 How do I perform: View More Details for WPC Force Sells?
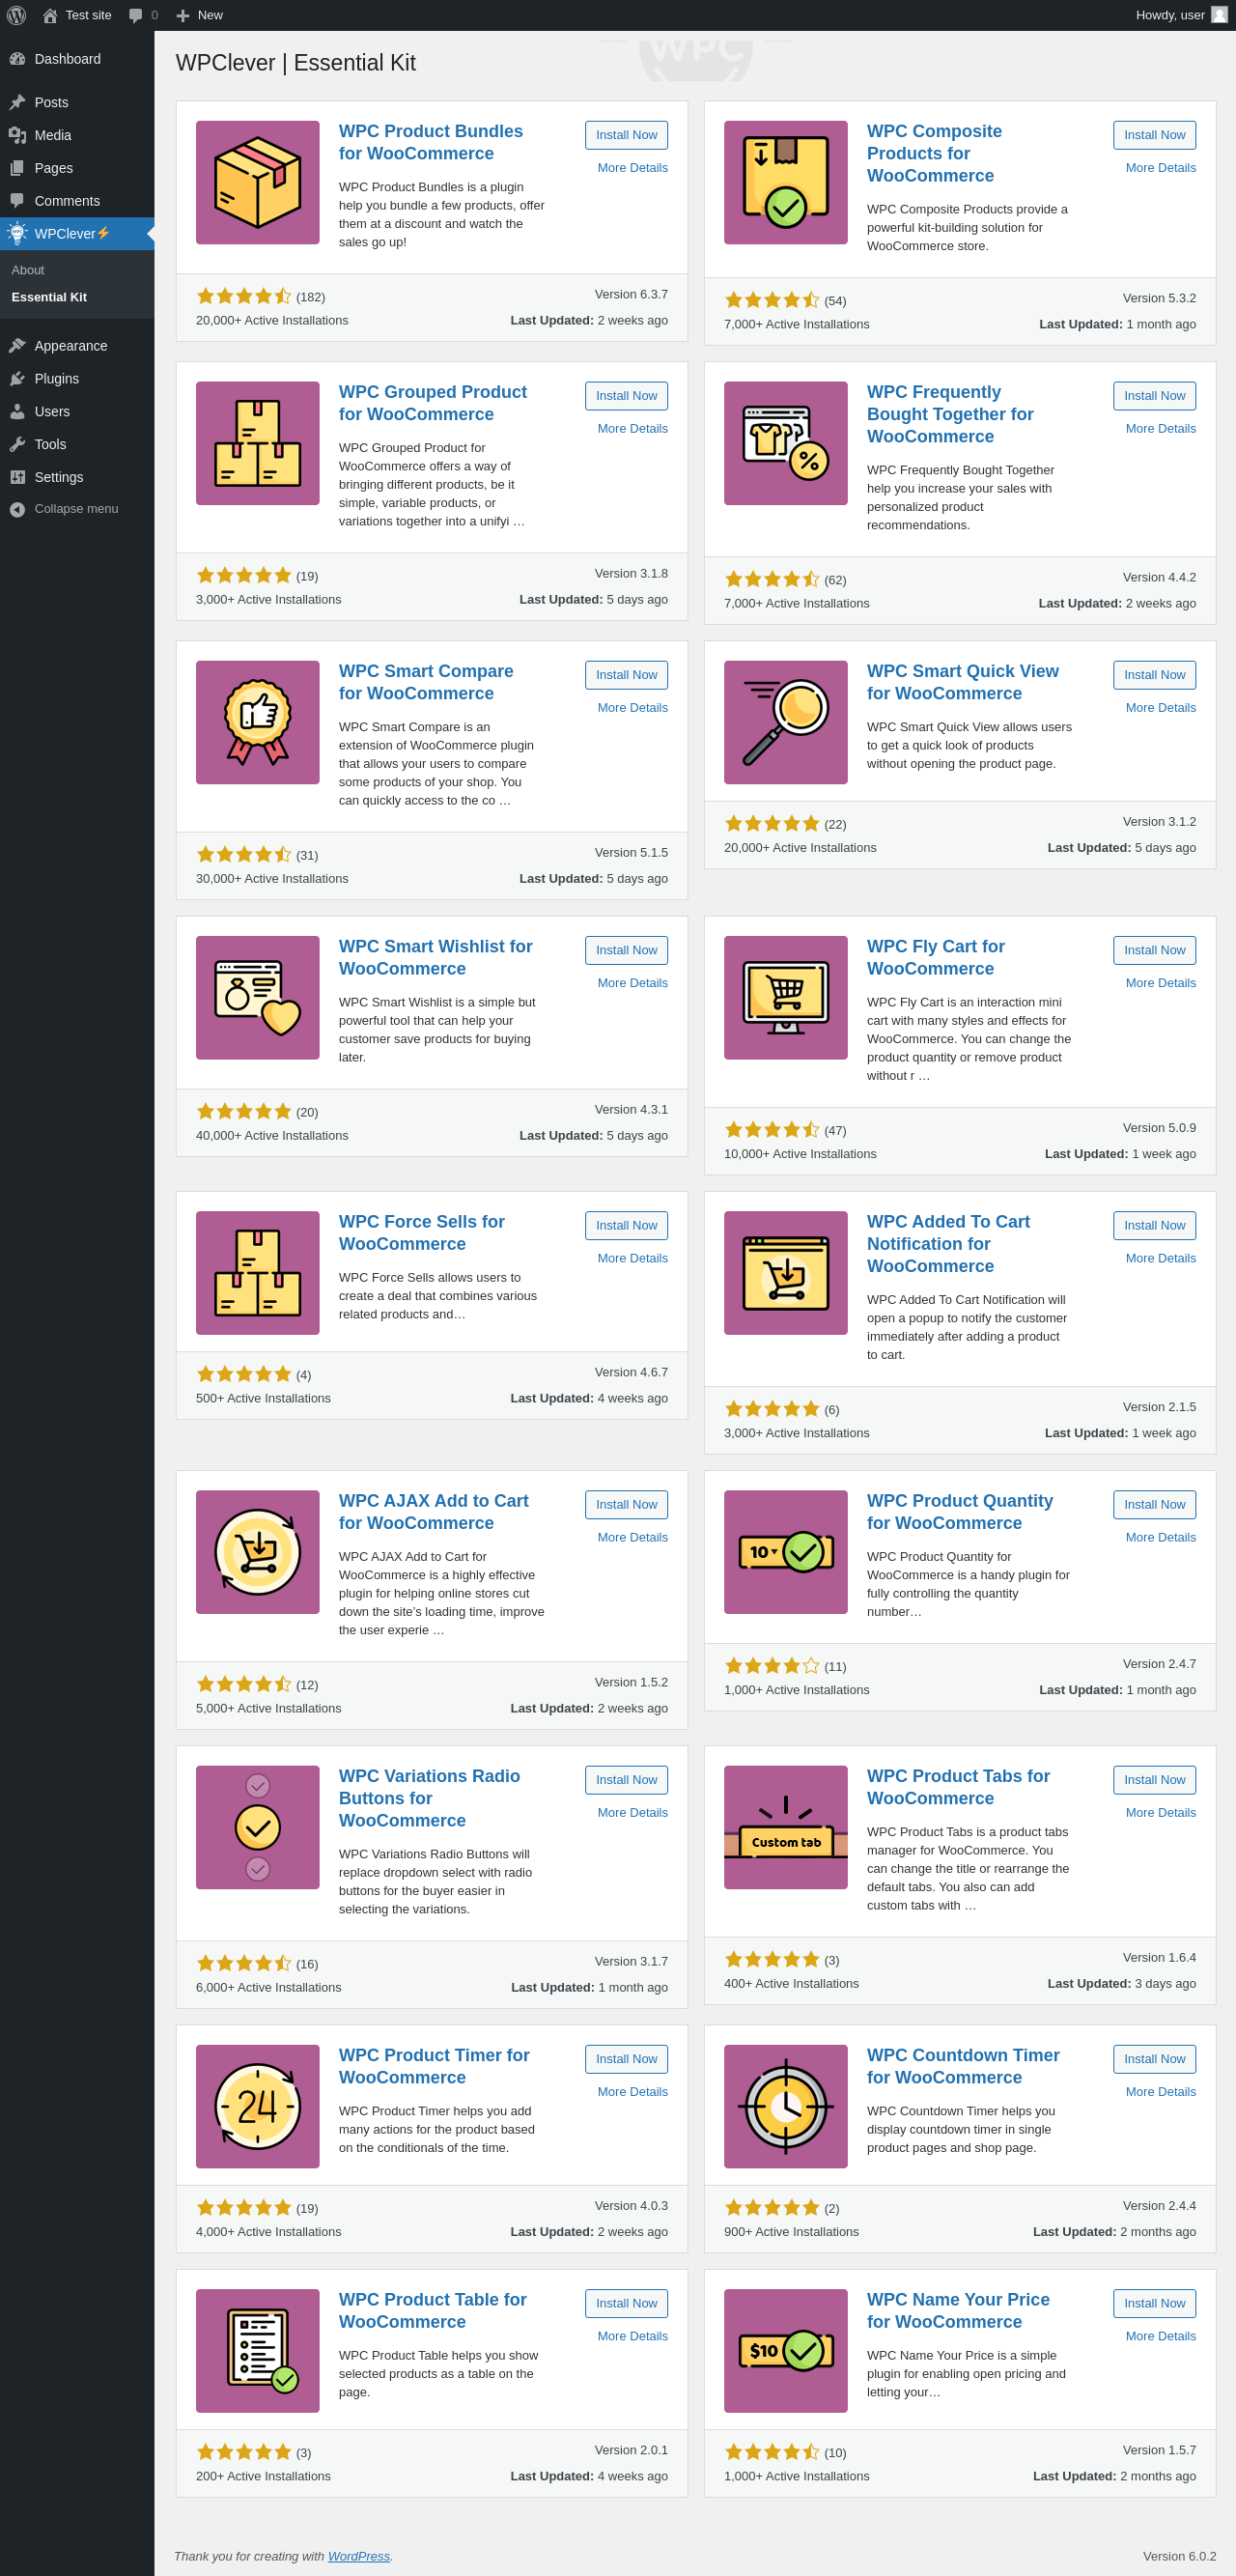point(633,1258)
